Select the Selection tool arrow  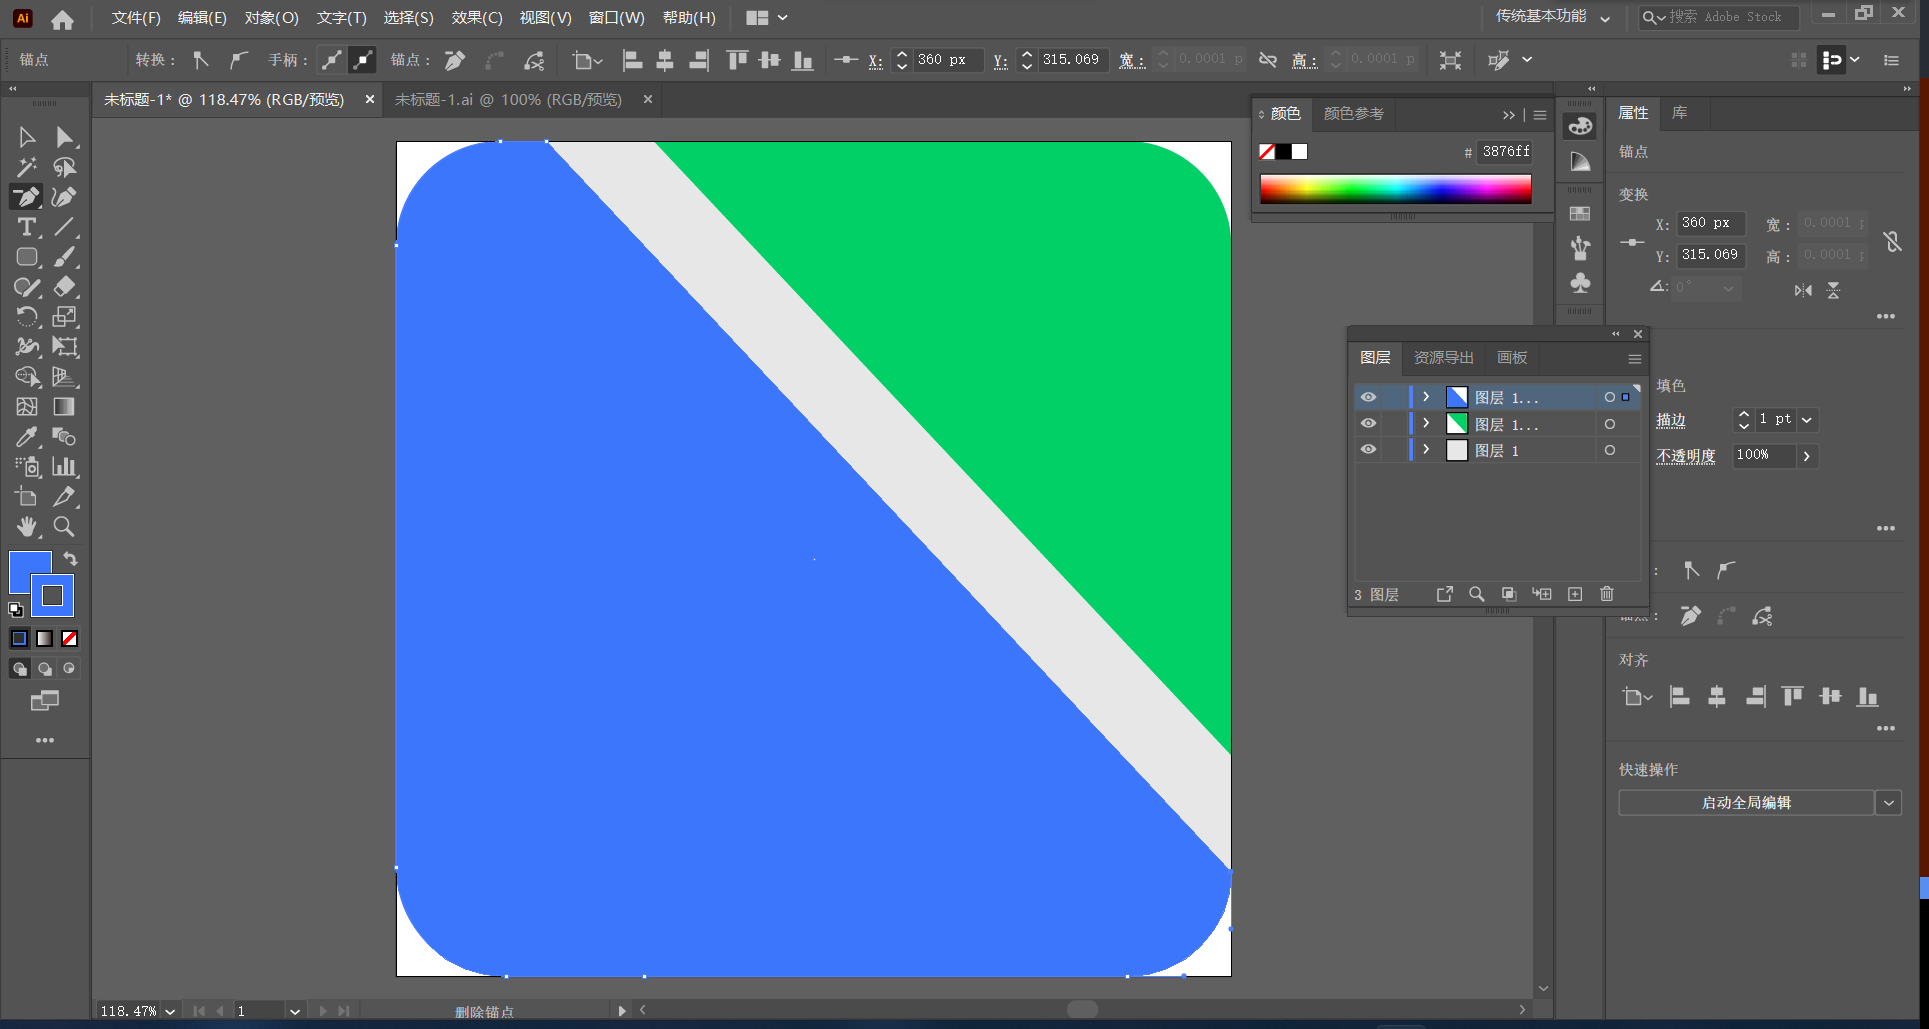pos(27,137)
